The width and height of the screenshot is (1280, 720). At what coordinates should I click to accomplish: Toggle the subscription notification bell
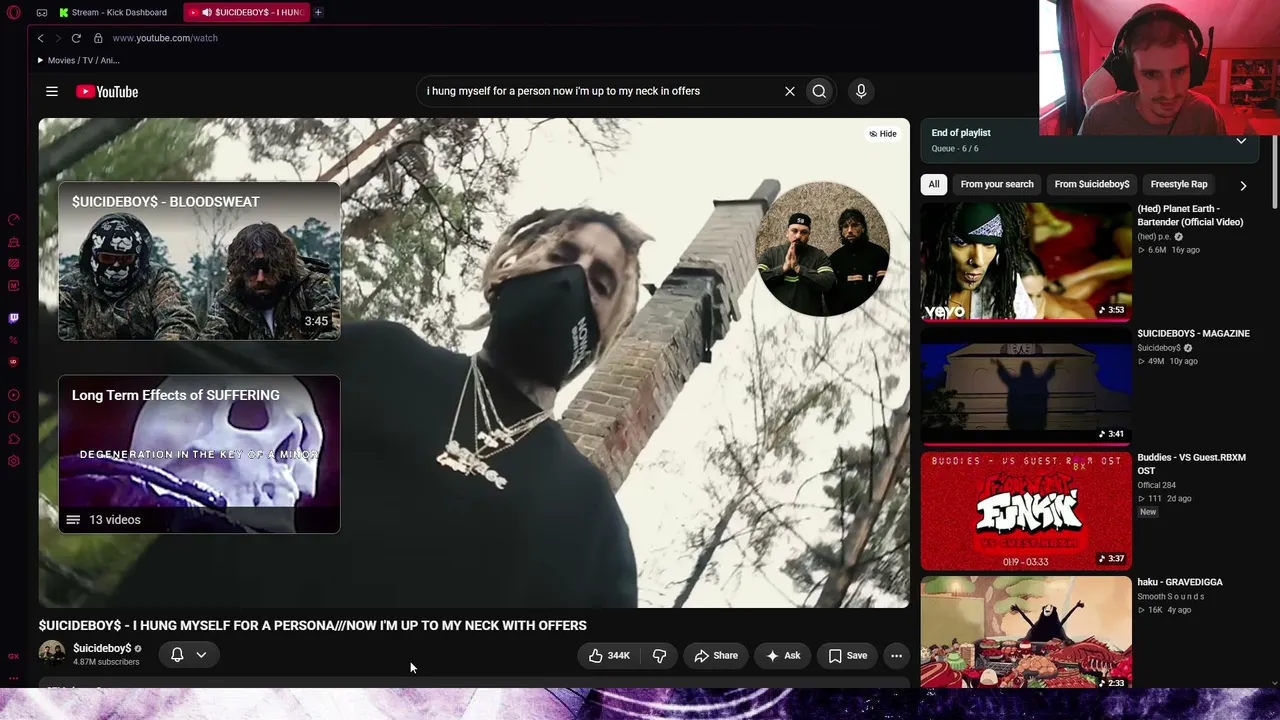(177, 655)
